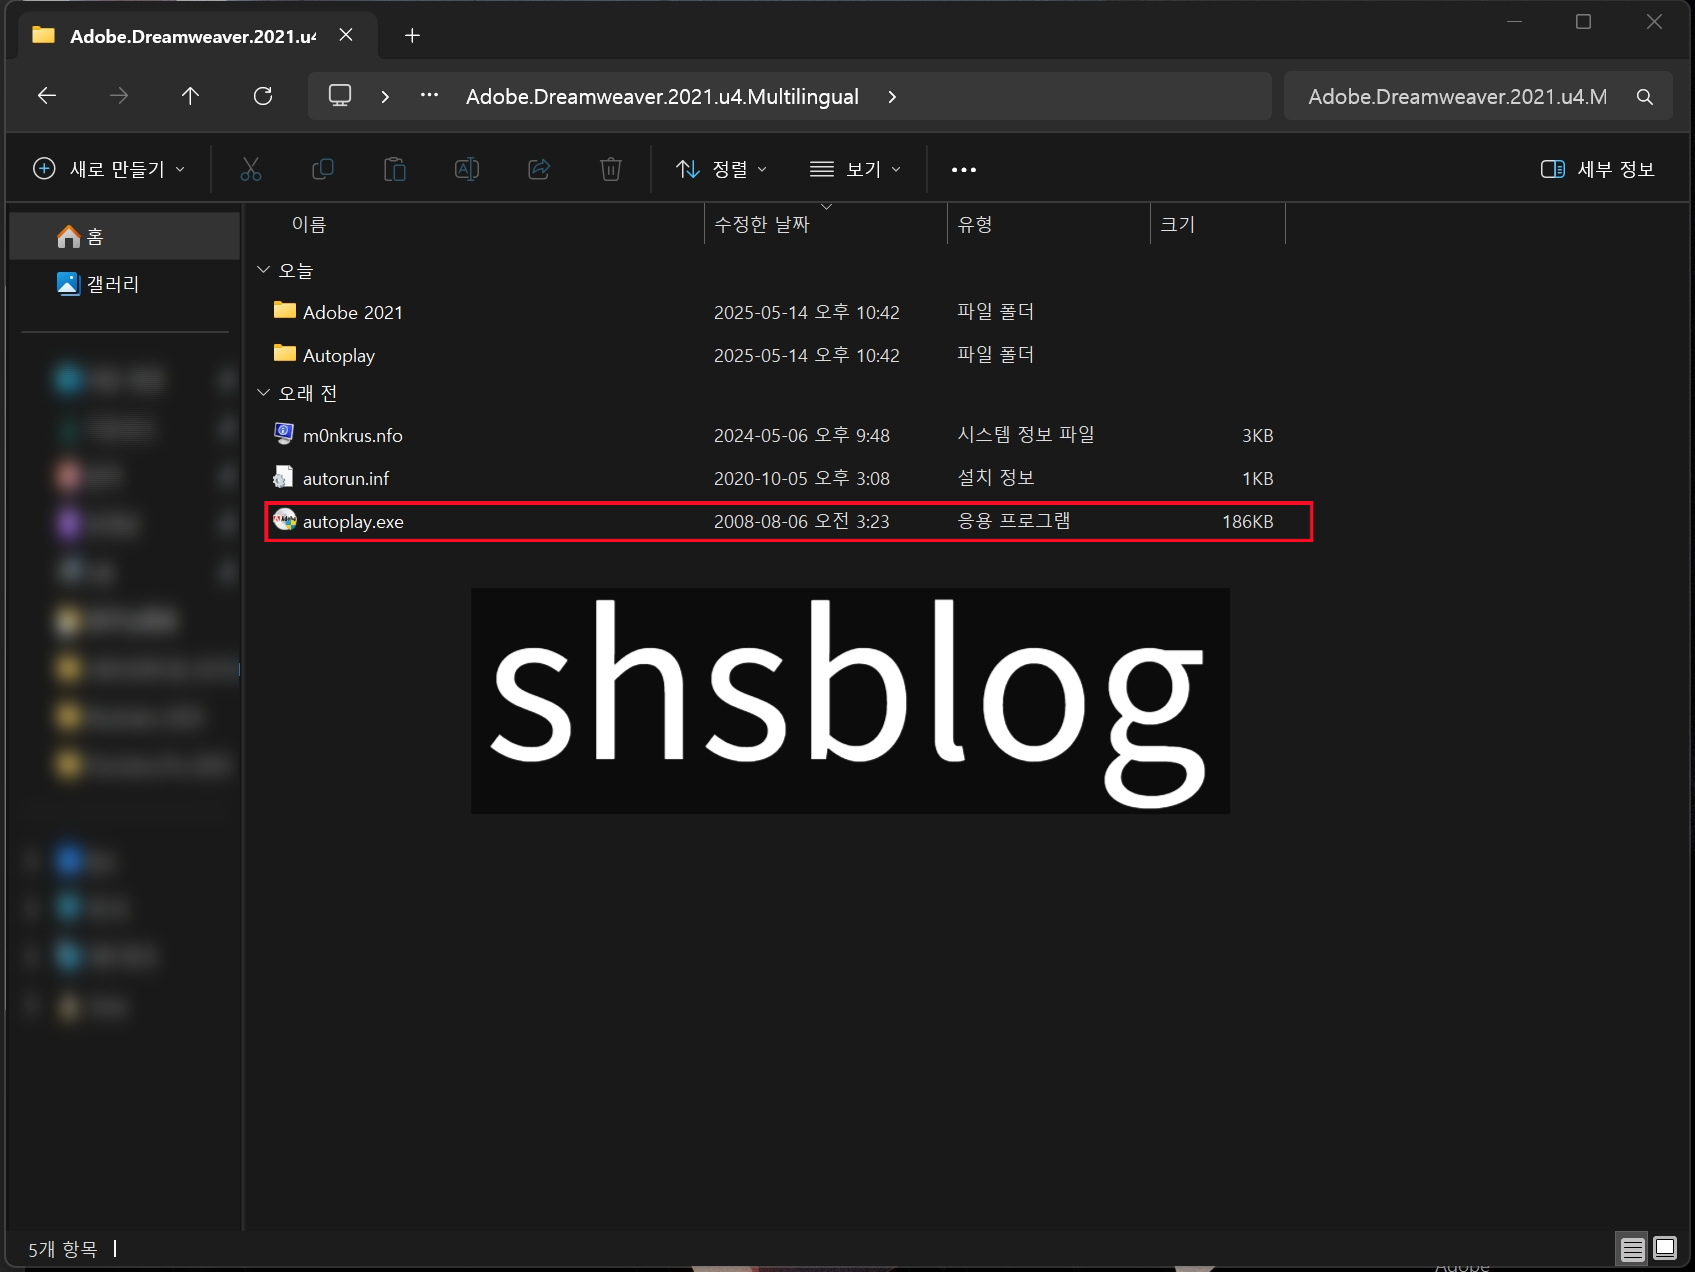Toggle the 세부 정보 details pane
1695x1272 pixels.
click(1598, 169)
